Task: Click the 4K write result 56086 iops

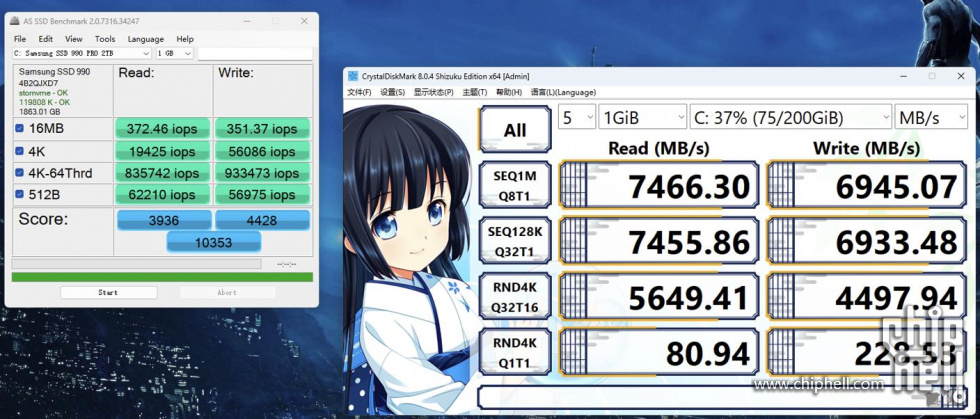Action: pos(262,151)
